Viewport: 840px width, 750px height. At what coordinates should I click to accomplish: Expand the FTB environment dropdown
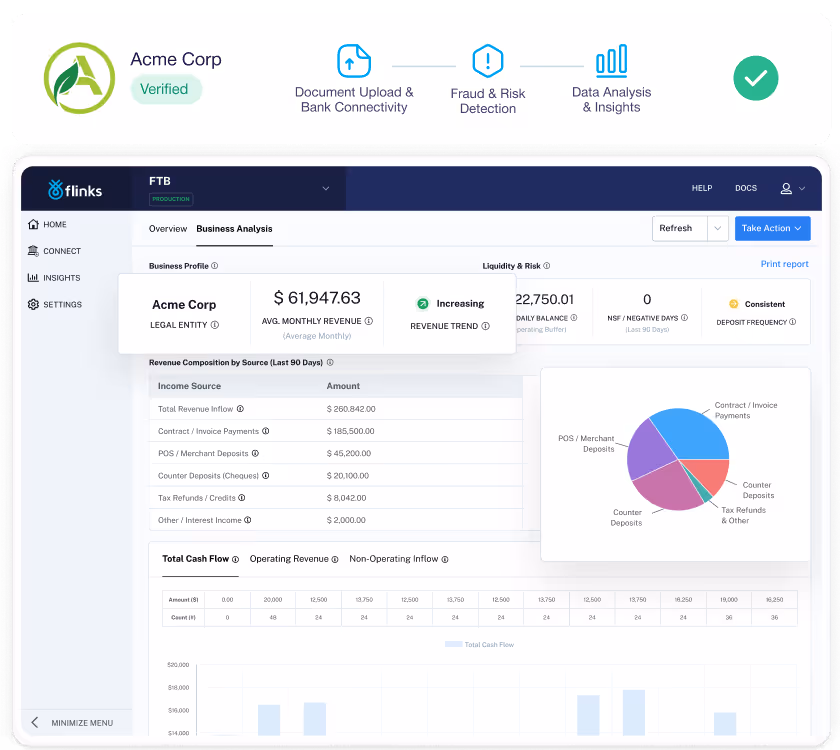326,189
